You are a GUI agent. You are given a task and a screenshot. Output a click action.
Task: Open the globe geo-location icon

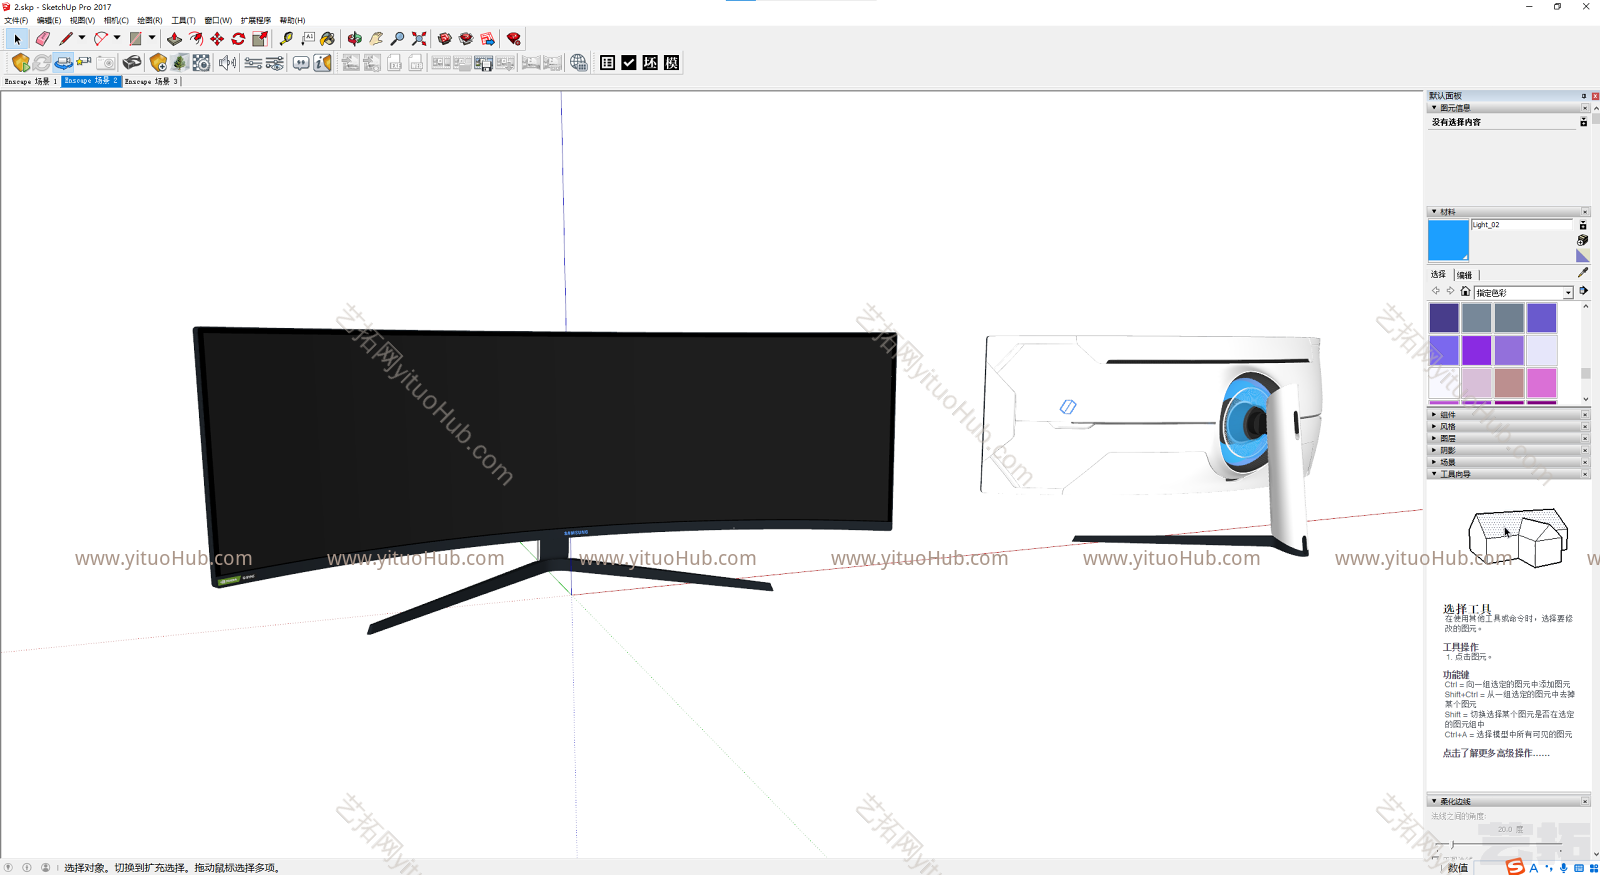tap(578, 63)
